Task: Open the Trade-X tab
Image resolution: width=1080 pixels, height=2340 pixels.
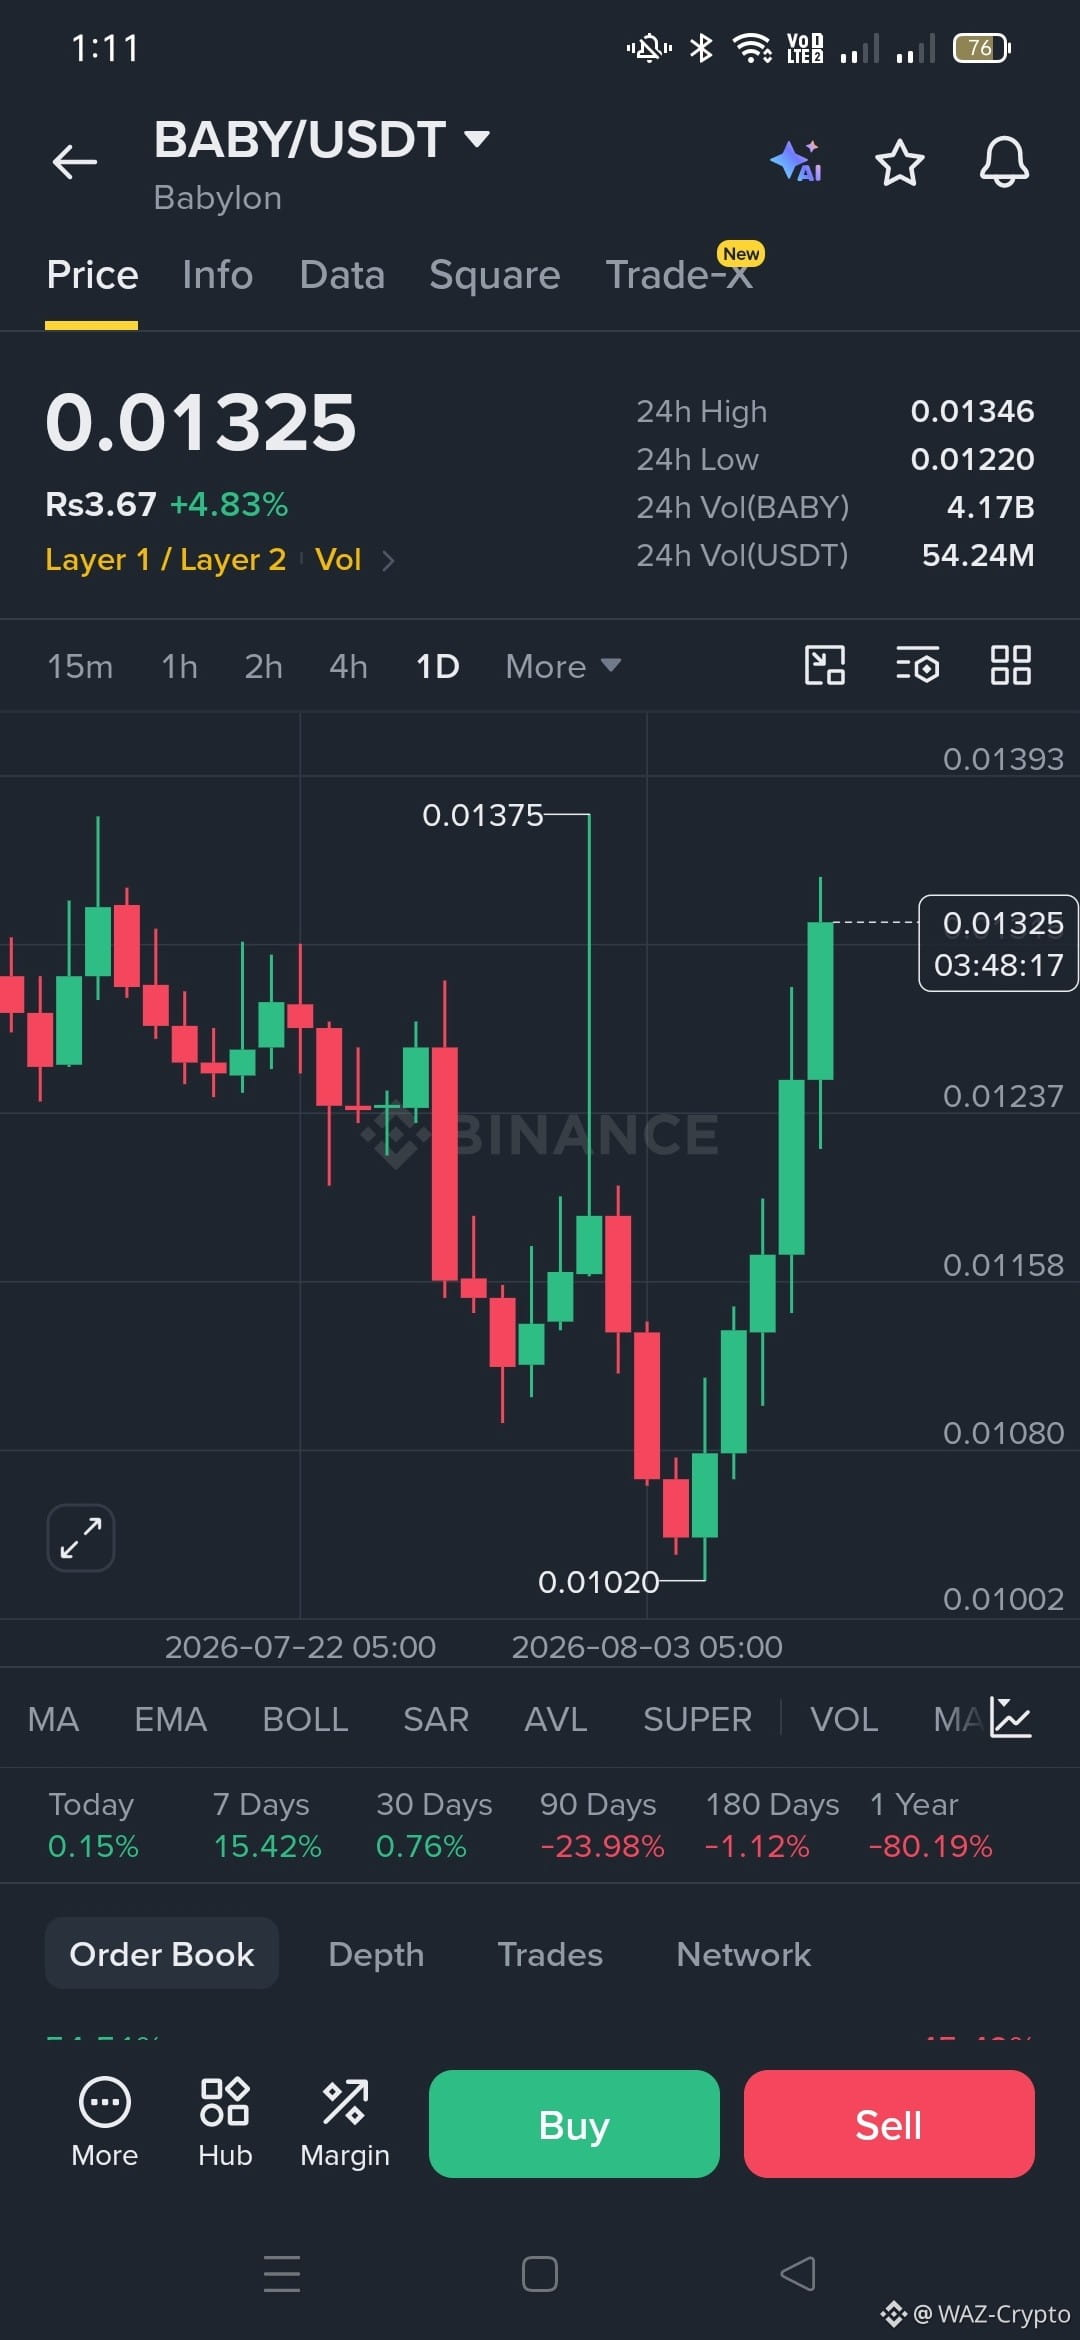Action: point(680,275)
